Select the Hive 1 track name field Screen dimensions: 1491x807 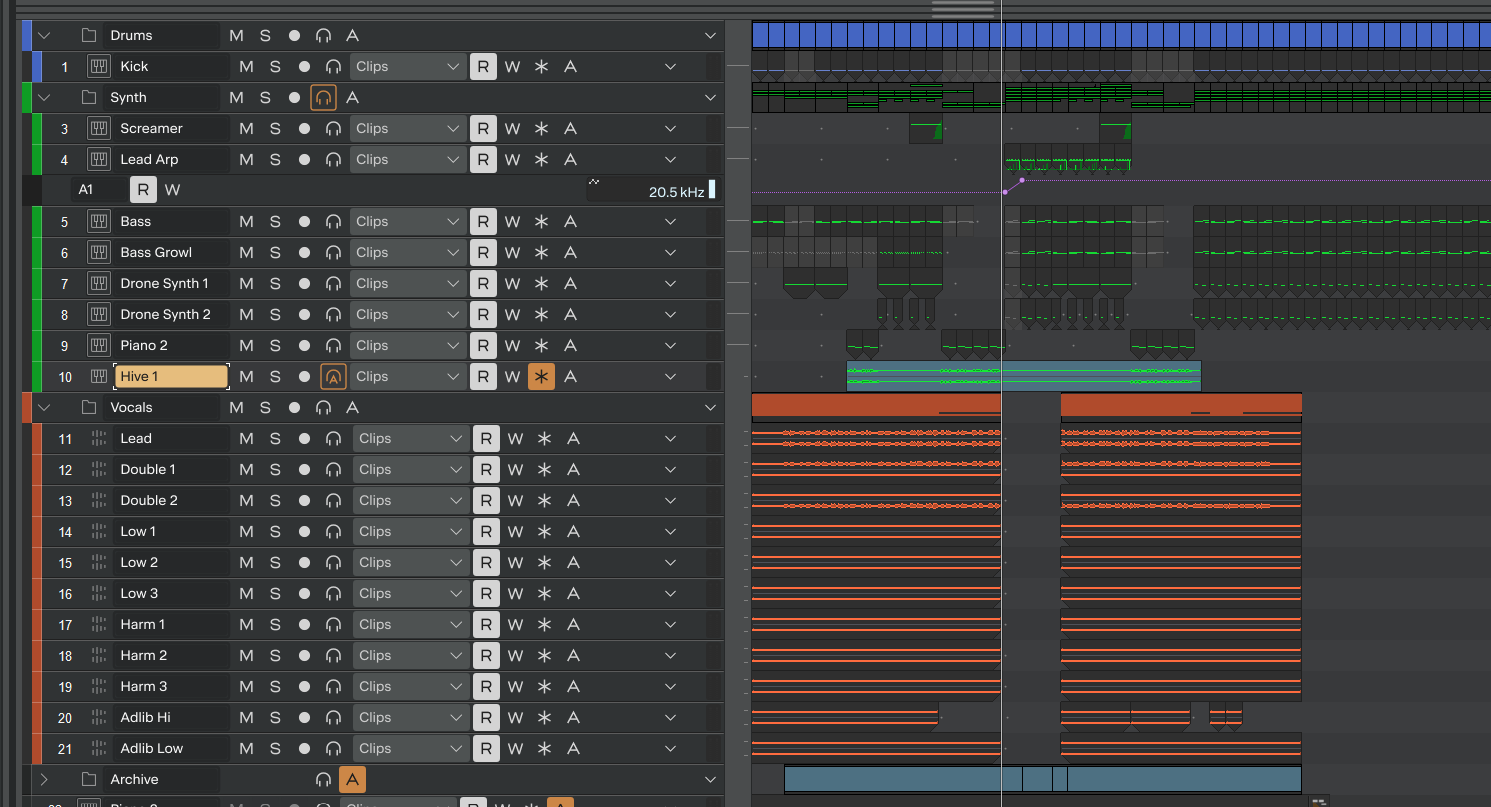point(172,377)
